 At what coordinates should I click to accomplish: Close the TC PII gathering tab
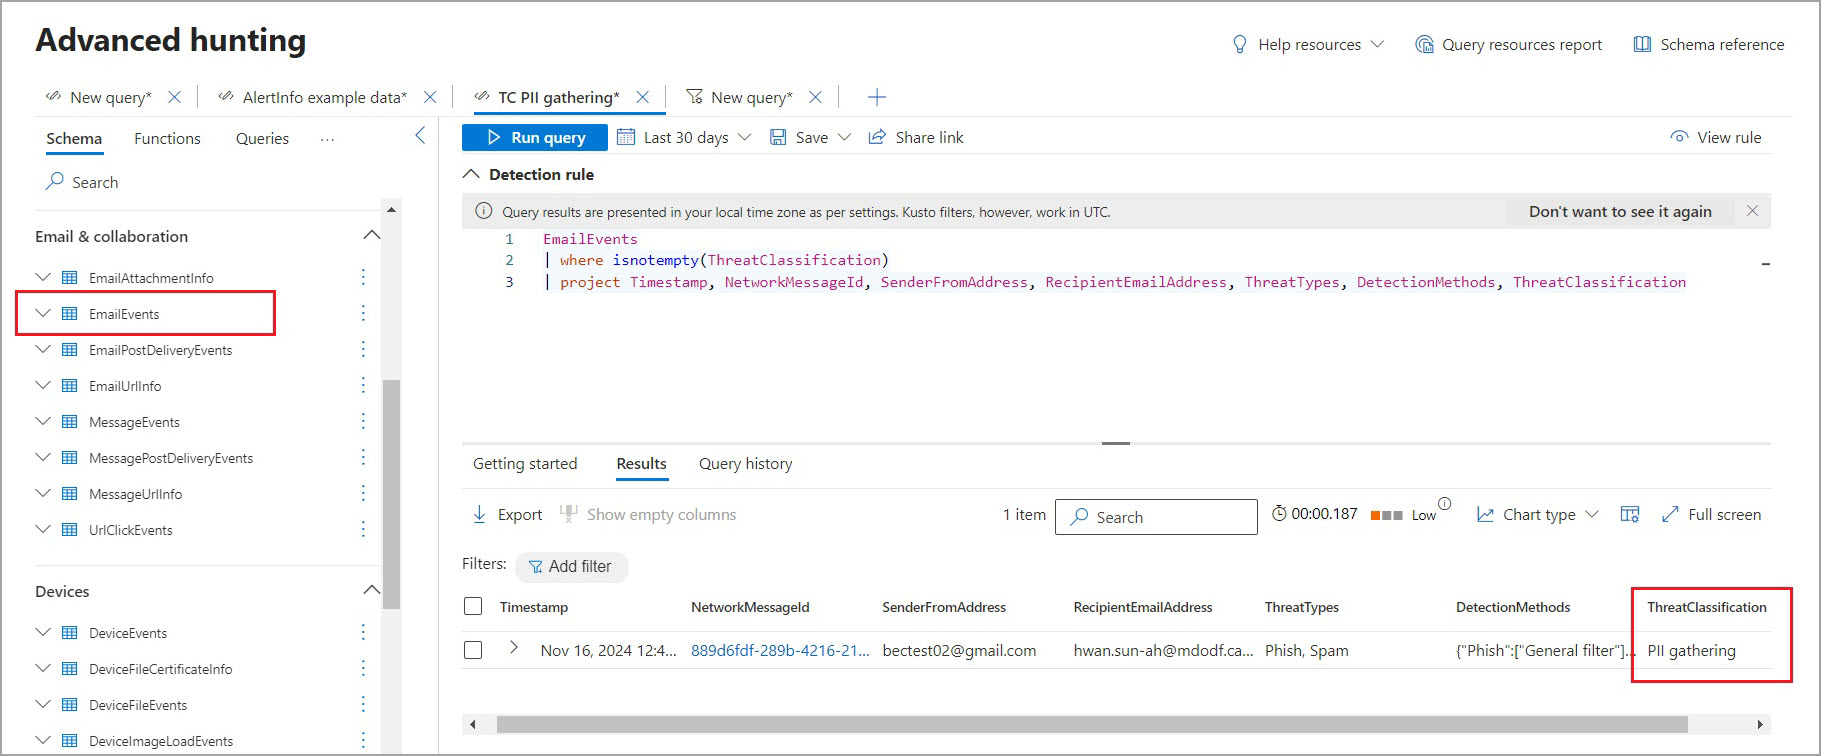(x=643, y=97)
